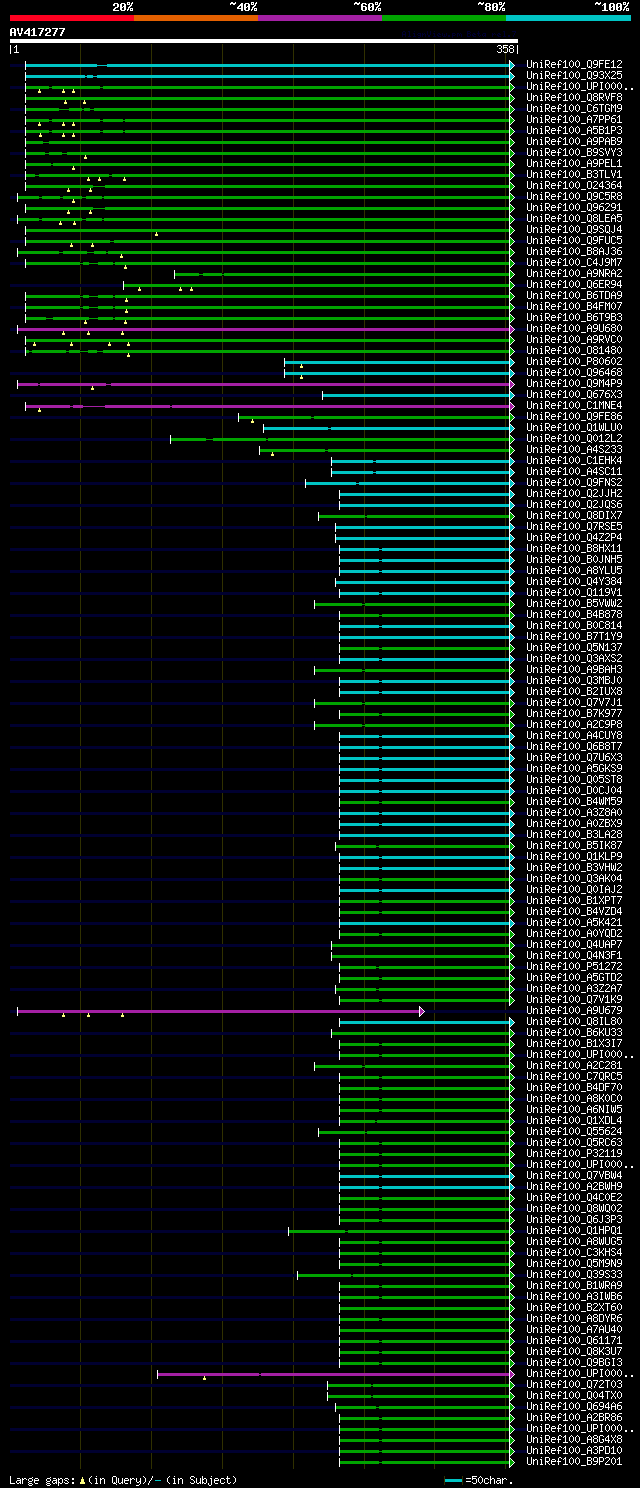Select label UniRef100_B5VWW2
640x1488 pixels.
[574, 603]
